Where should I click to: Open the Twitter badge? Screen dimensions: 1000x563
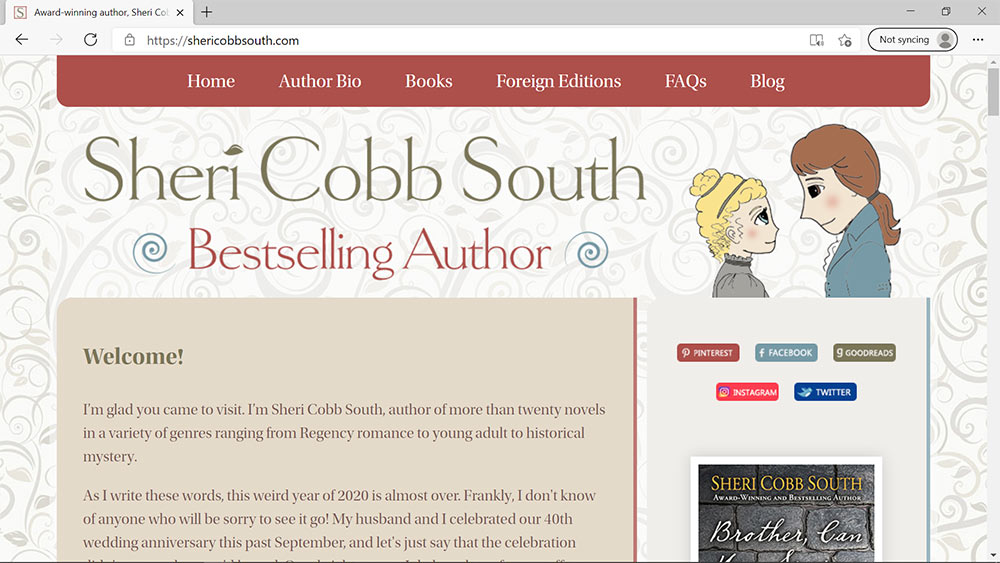[x=825, y=391]
